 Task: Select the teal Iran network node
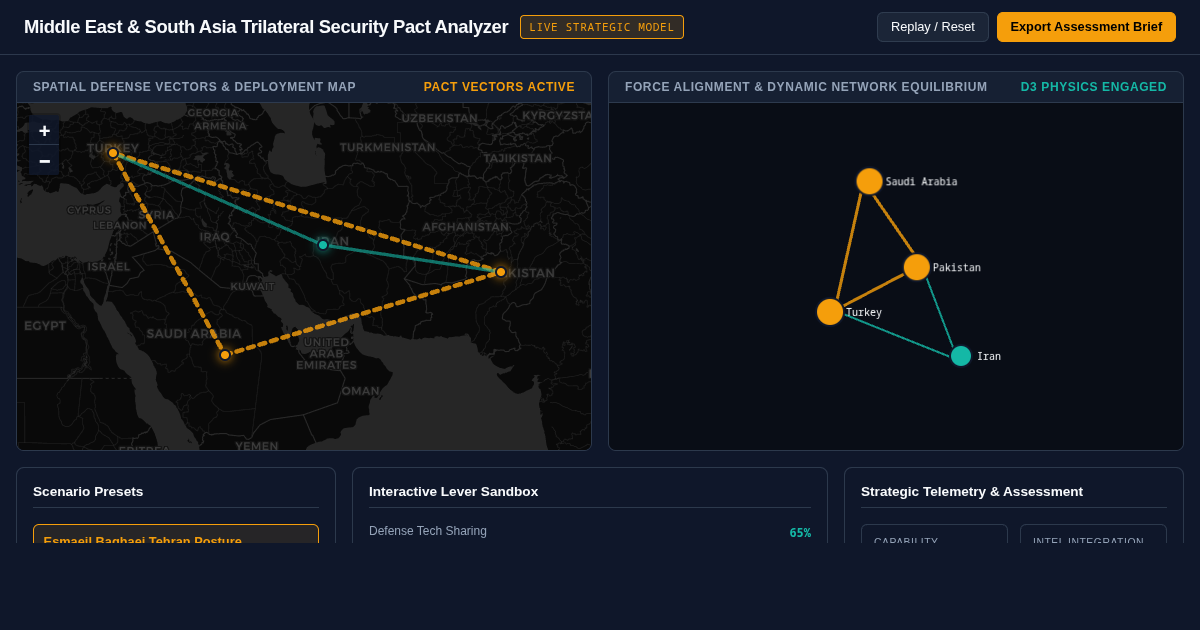pyautogui.click(x=961, y=356)
